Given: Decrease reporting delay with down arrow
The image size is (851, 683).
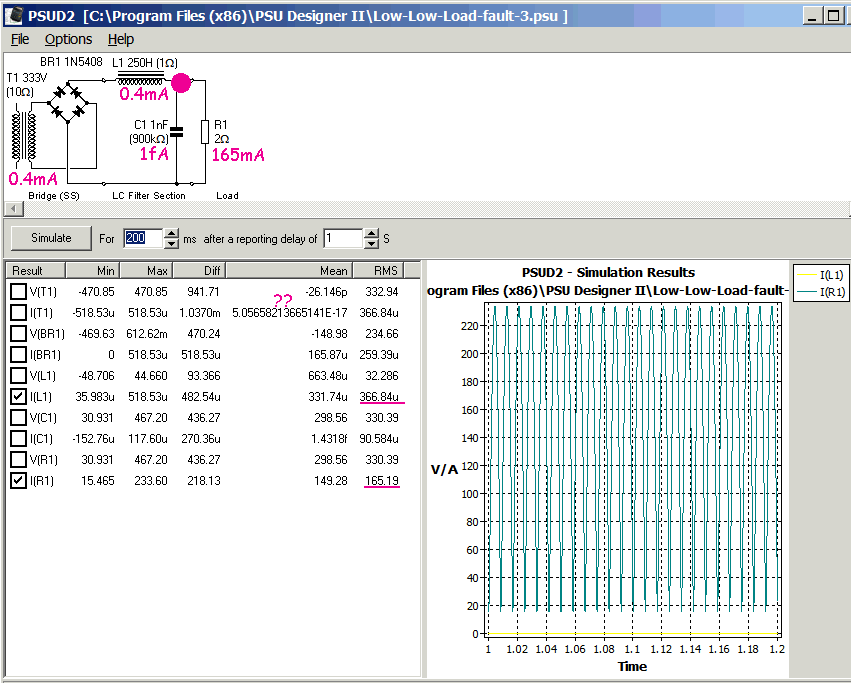Looking at the screenshot, I should pos(371,244).
